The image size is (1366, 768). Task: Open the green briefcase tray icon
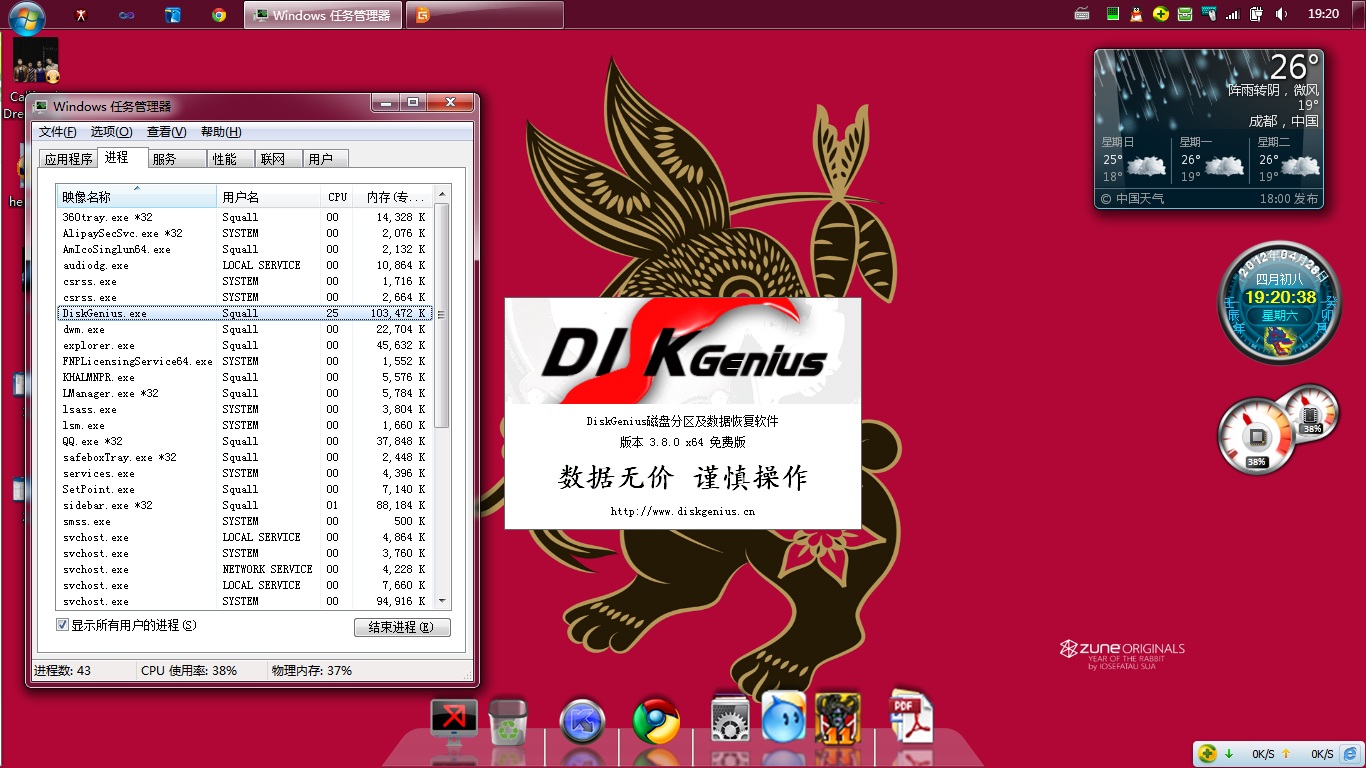coord(1184,14)
